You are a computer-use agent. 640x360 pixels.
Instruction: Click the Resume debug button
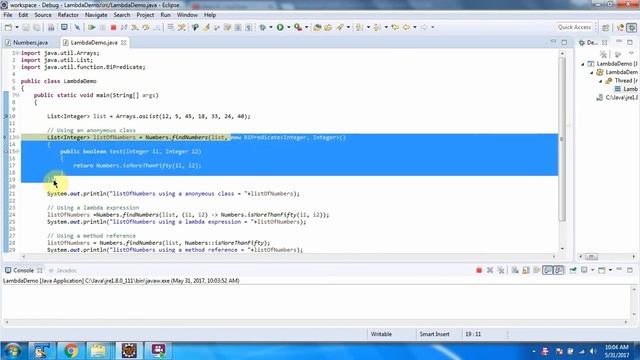pos(92,27)
